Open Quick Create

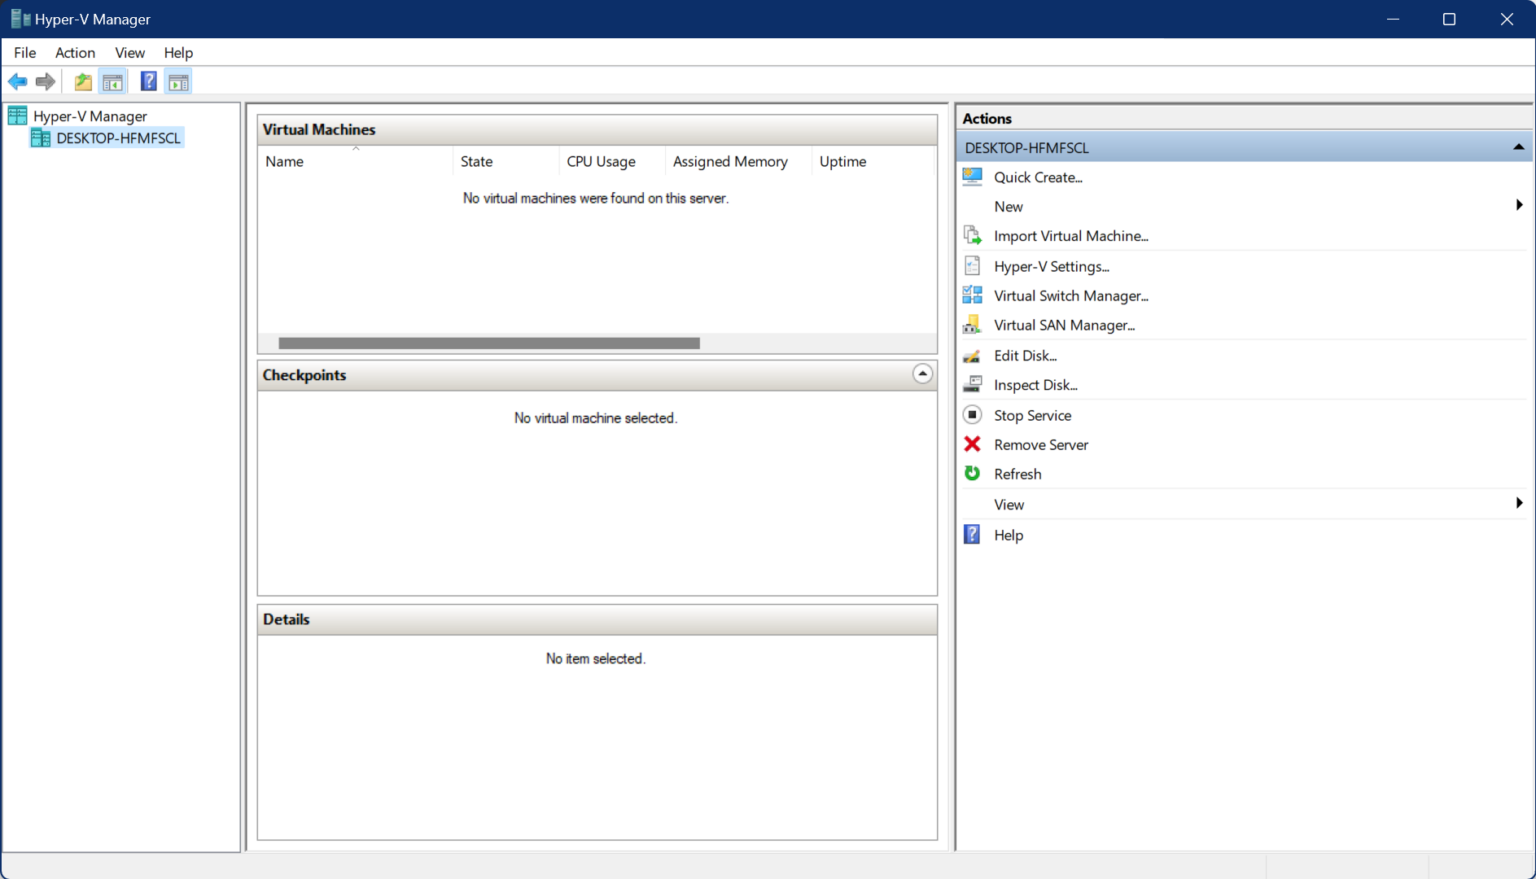(x=1037, y=177)
